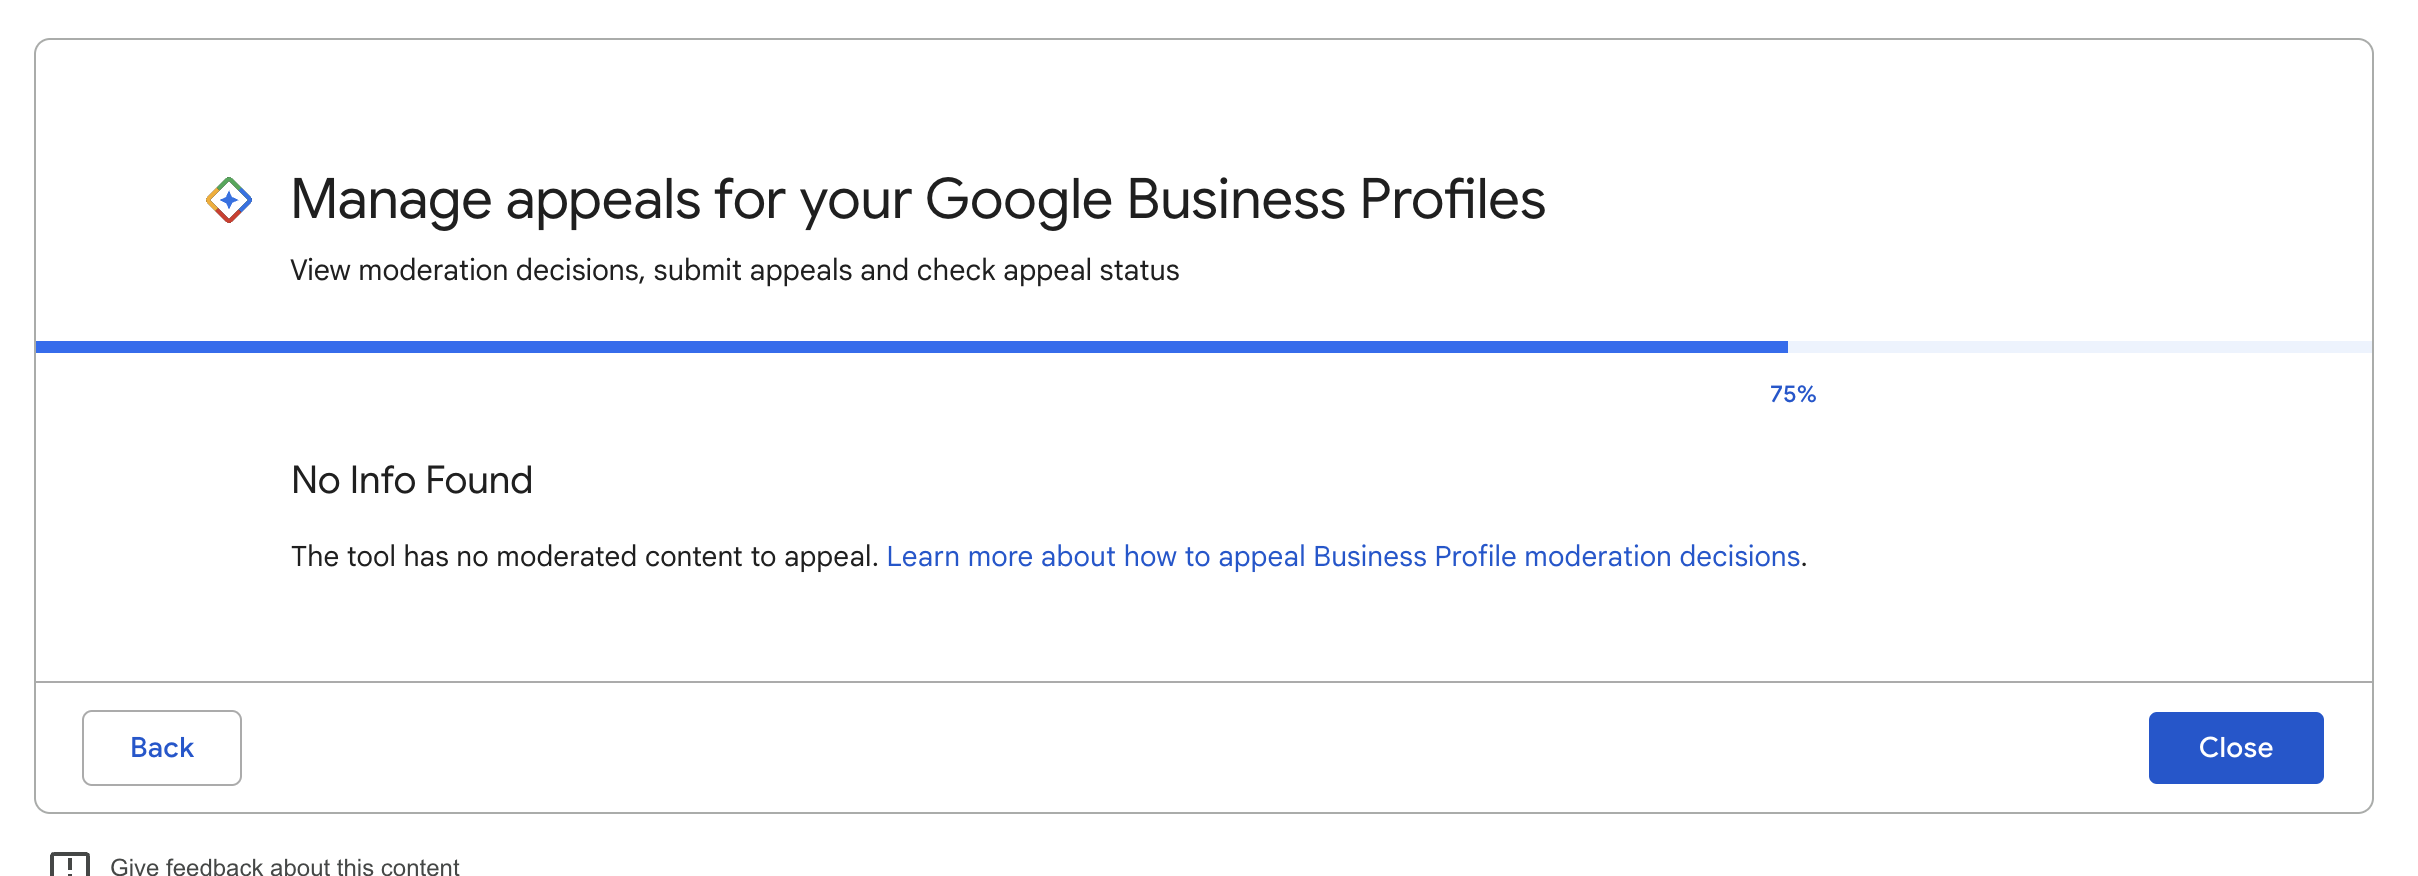Click "Learn more" at the link's start

959,556
